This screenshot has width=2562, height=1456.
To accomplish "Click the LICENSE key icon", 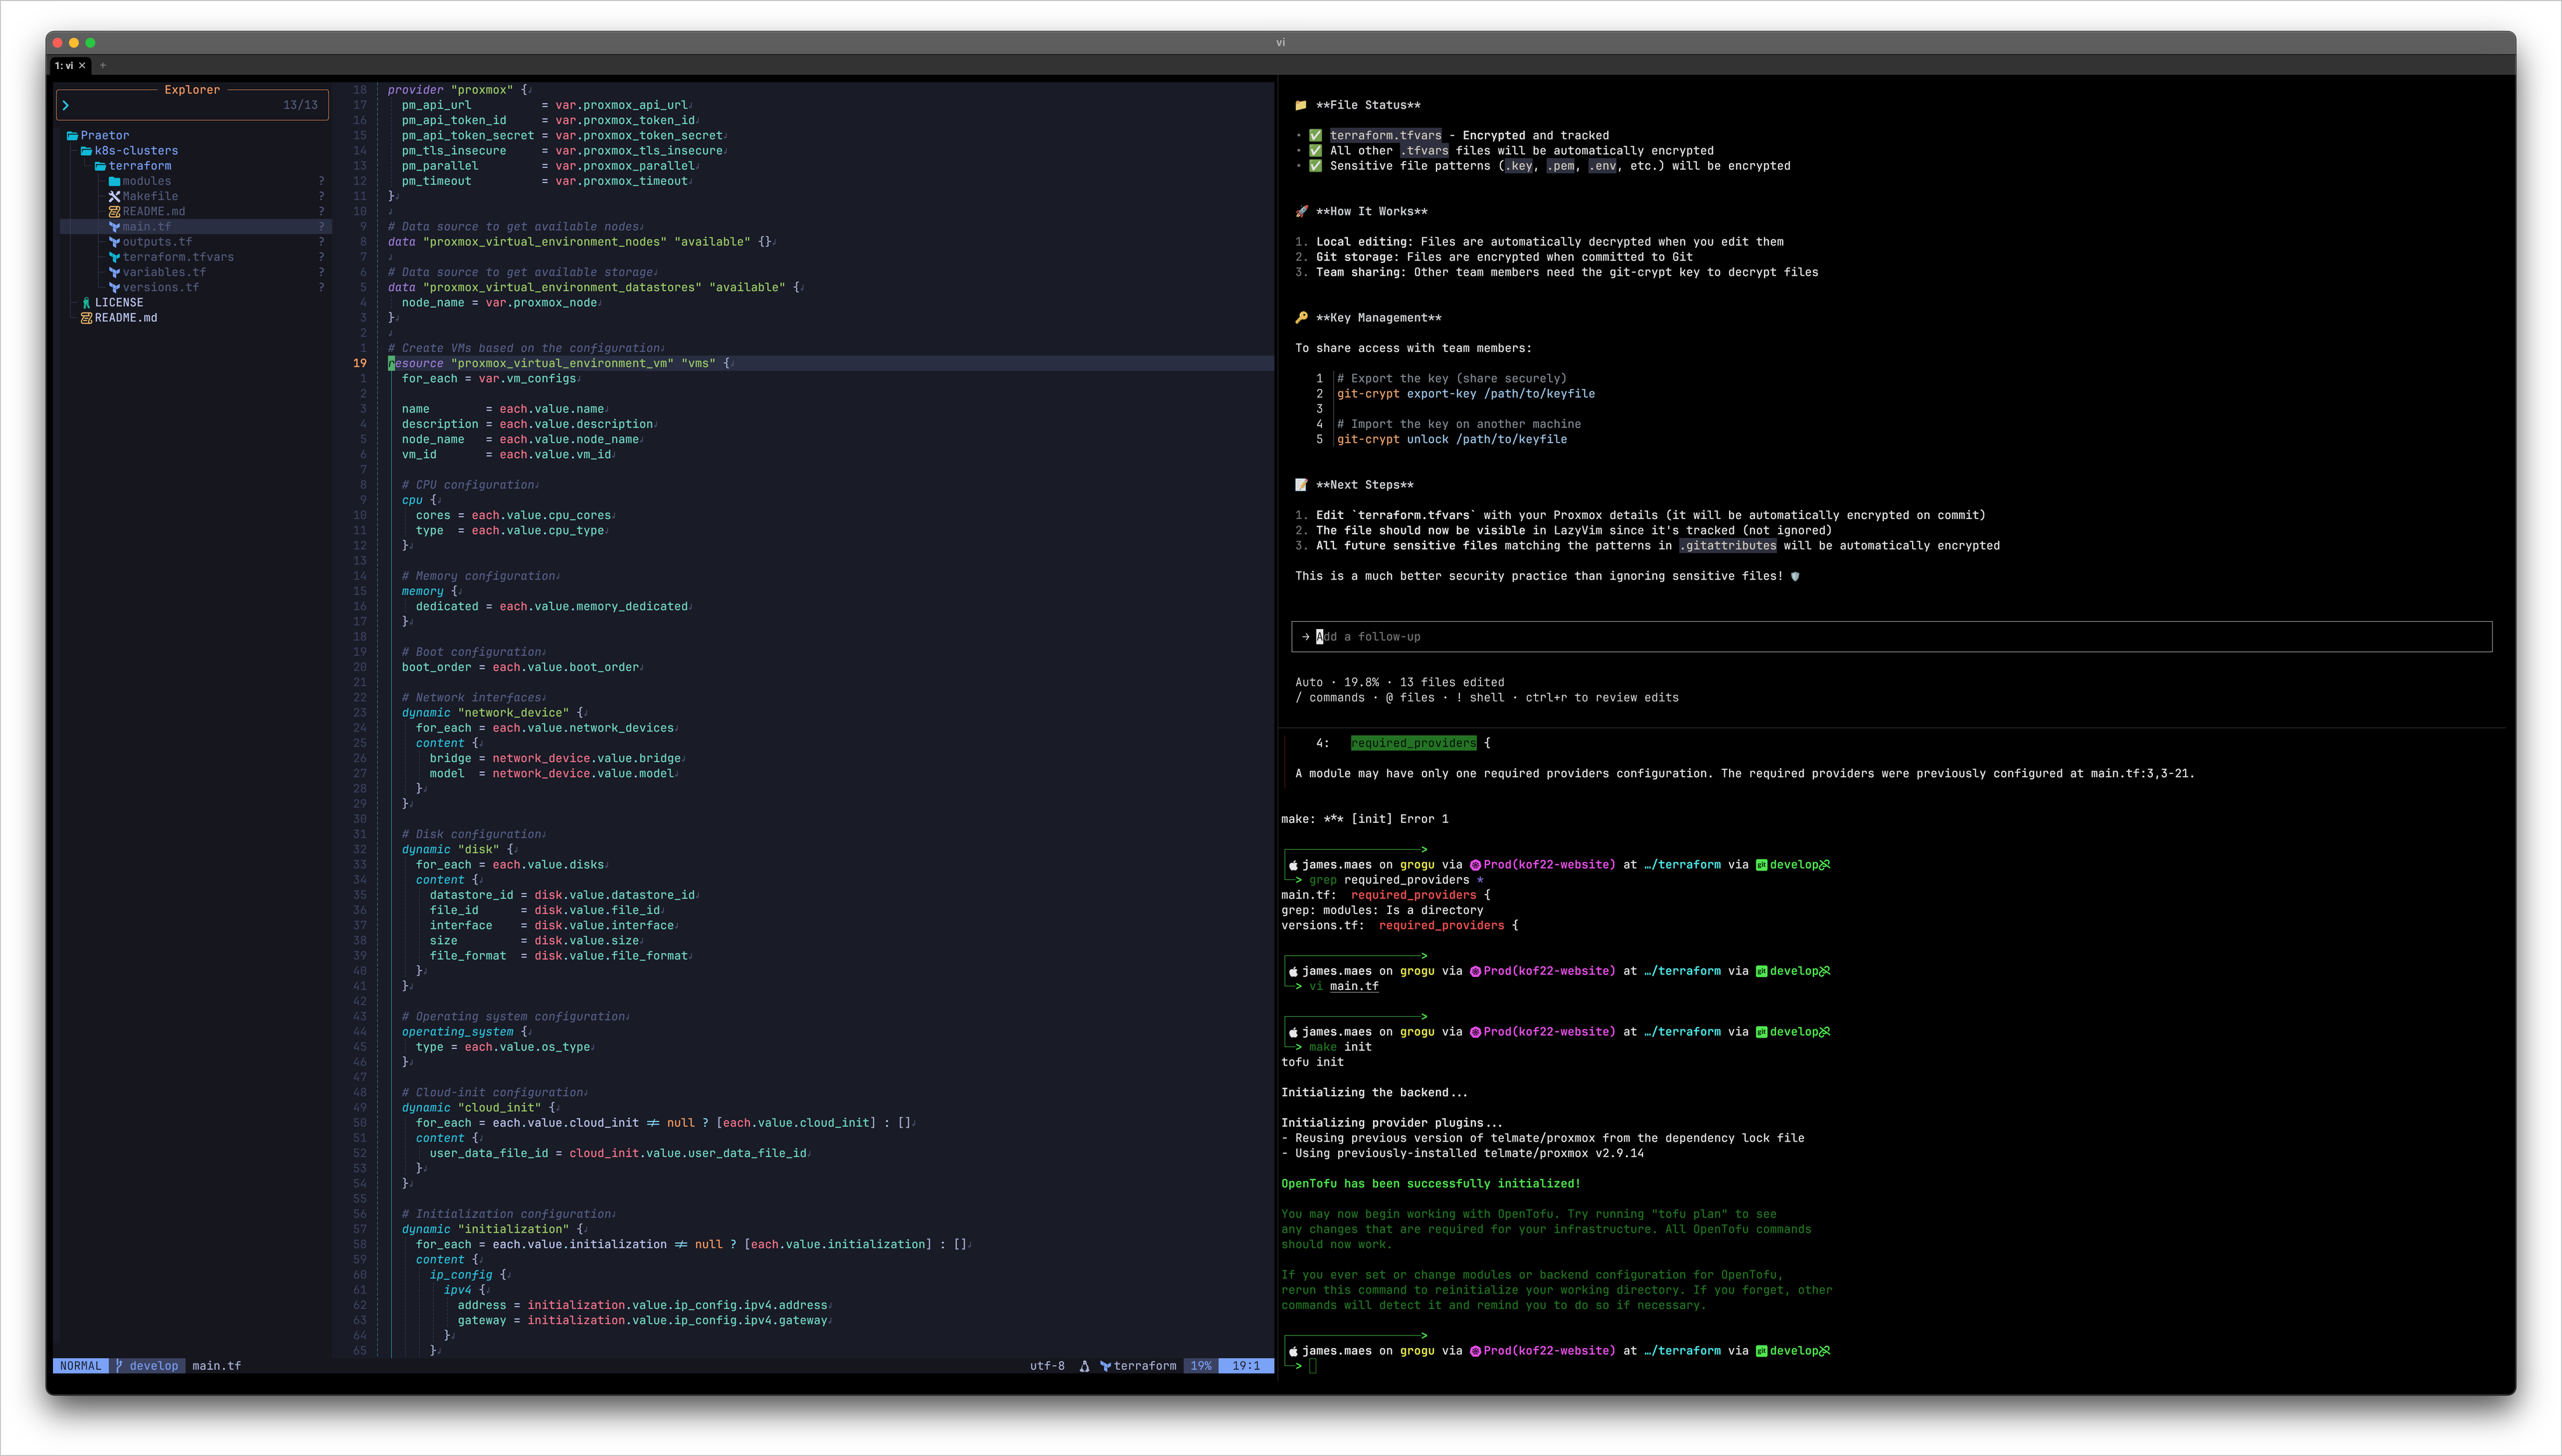I will 86,302.
